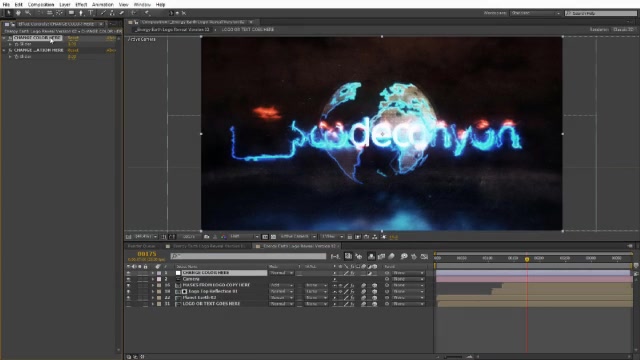The image size is (640, 360).
Task: Open the Workspace dropdown
Action: pyautogui.click(x=536, y=13)
